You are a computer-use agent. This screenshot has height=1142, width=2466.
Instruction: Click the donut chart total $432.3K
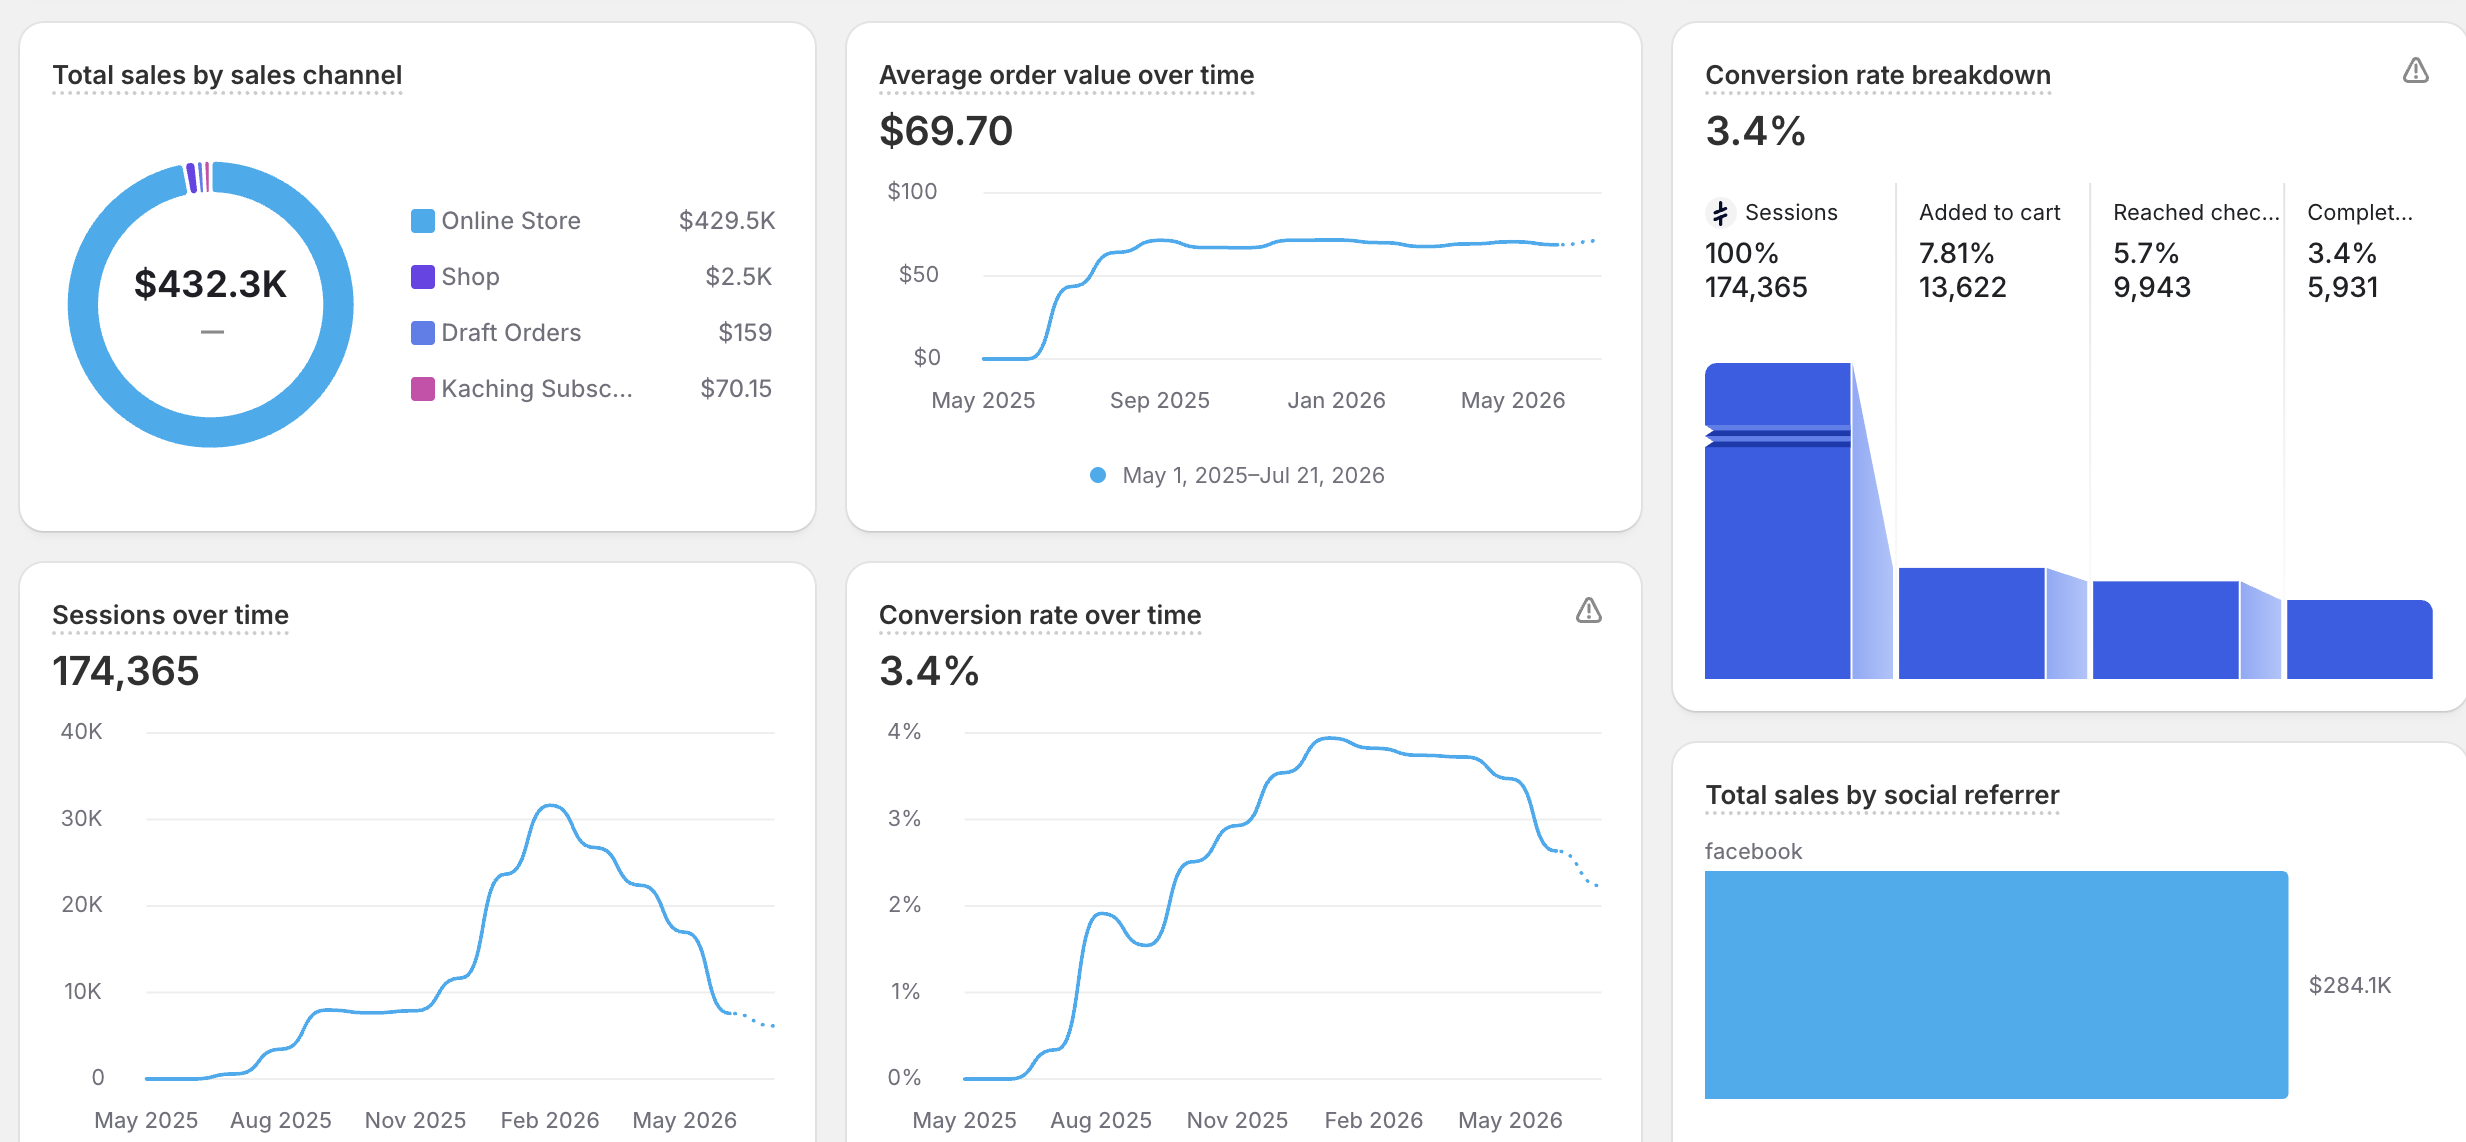(x=210, y=285)
